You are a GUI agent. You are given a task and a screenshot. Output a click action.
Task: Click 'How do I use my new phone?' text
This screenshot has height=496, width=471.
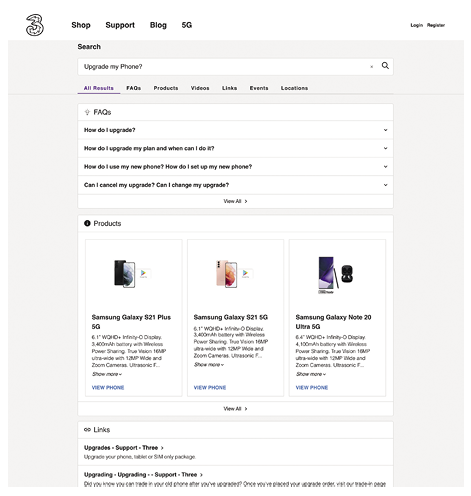pos(168,167)
